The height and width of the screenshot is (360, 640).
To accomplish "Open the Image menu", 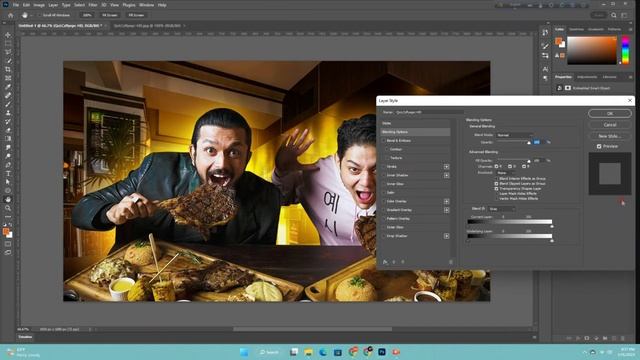I will [39, 5].
